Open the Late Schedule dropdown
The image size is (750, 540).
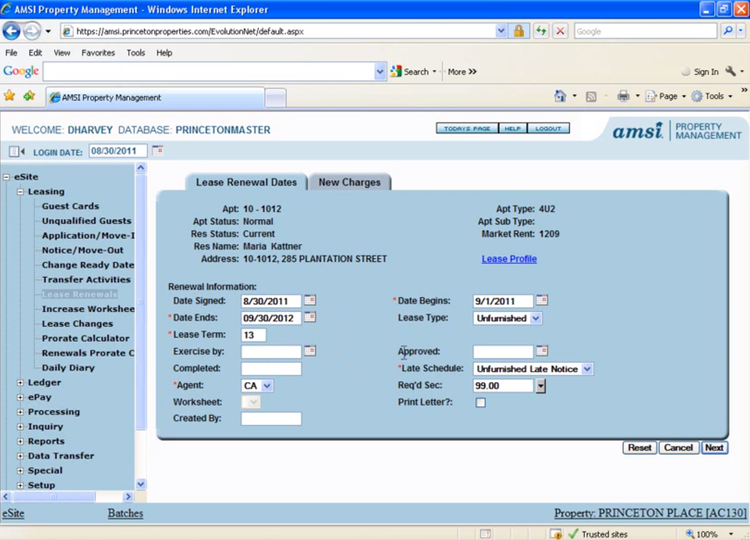(587, 369)
